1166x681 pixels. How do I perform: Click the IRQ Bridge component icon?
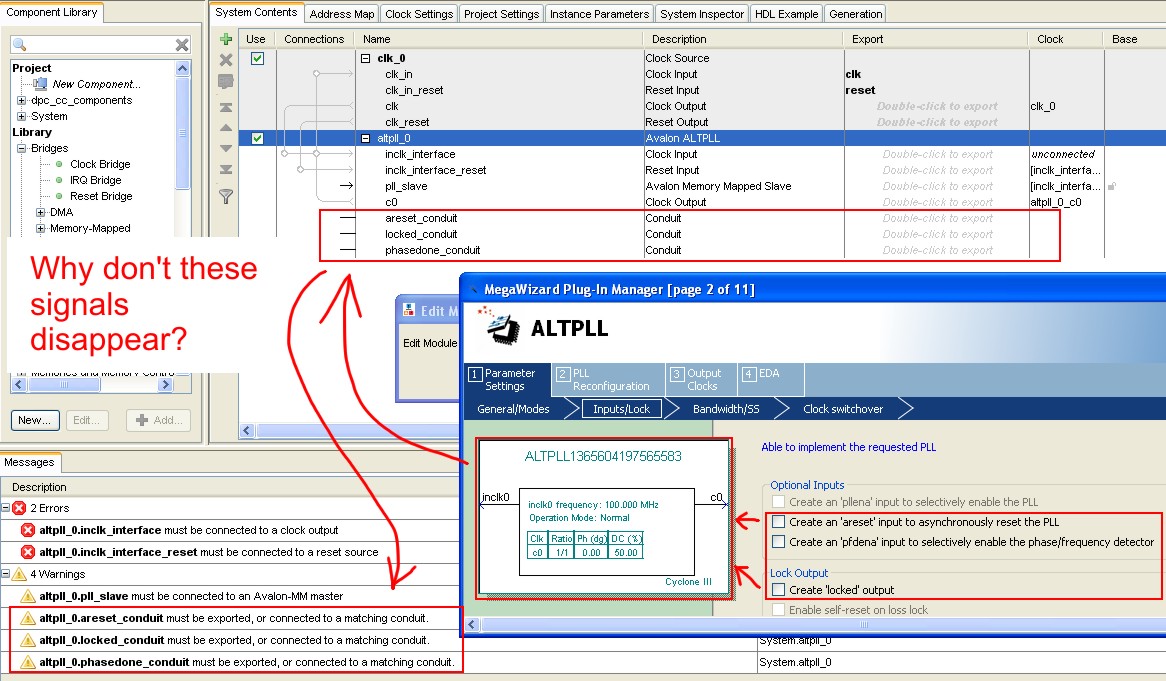(59, 180)
